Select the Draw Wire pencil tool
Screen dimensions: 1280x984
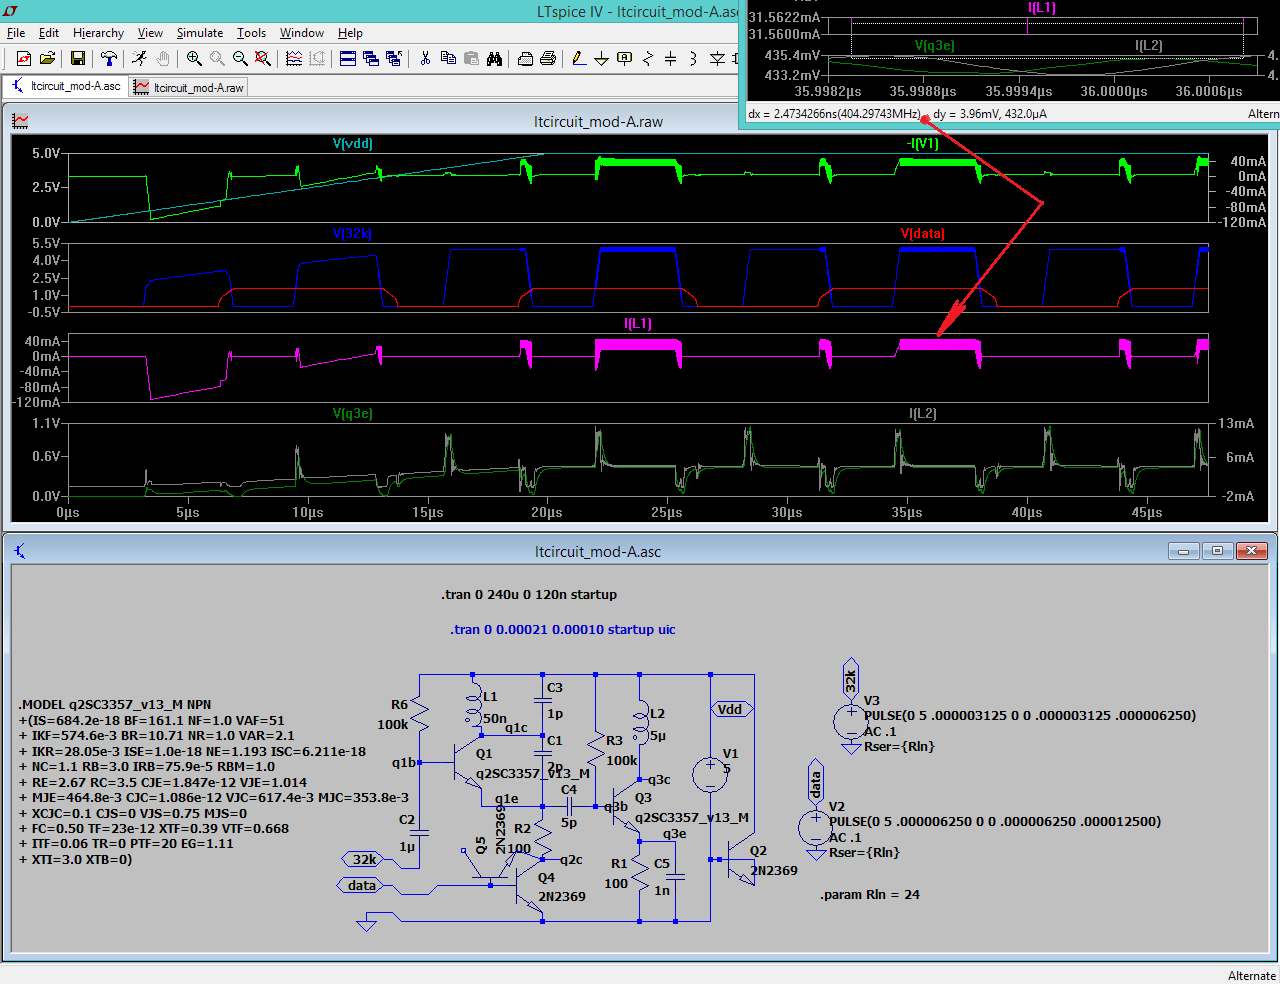(579, 59)
